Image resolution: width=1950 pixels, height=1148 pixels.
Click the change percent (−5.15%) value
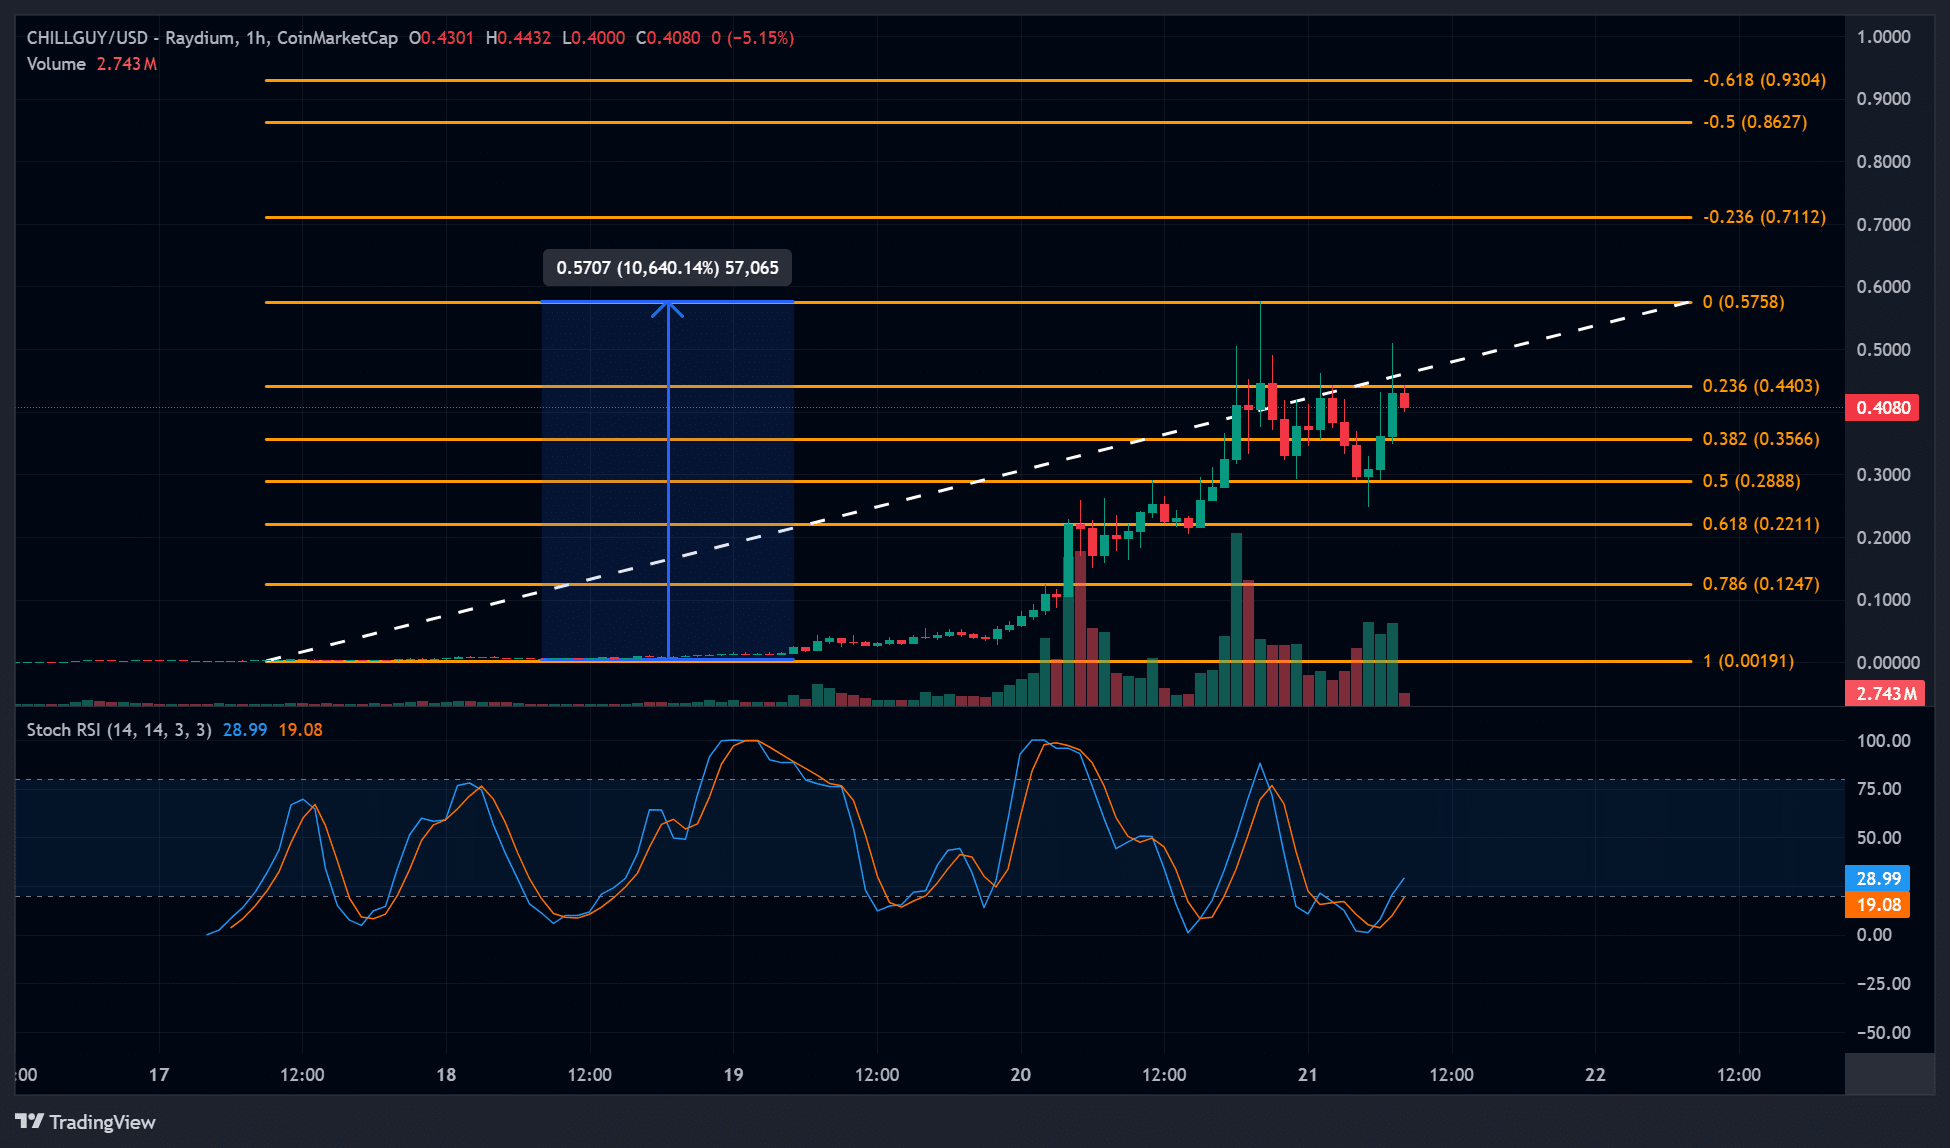click(760, 38)
